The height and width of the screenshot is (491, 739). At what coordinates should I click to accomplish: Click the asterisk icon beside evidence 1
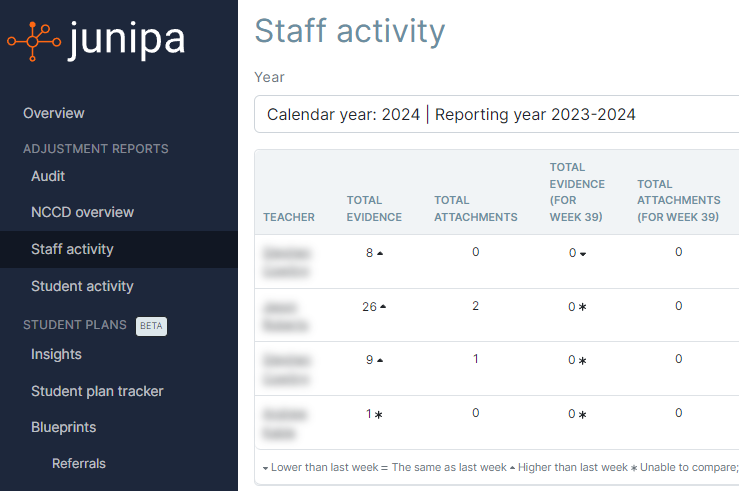(x=379, y=414)
